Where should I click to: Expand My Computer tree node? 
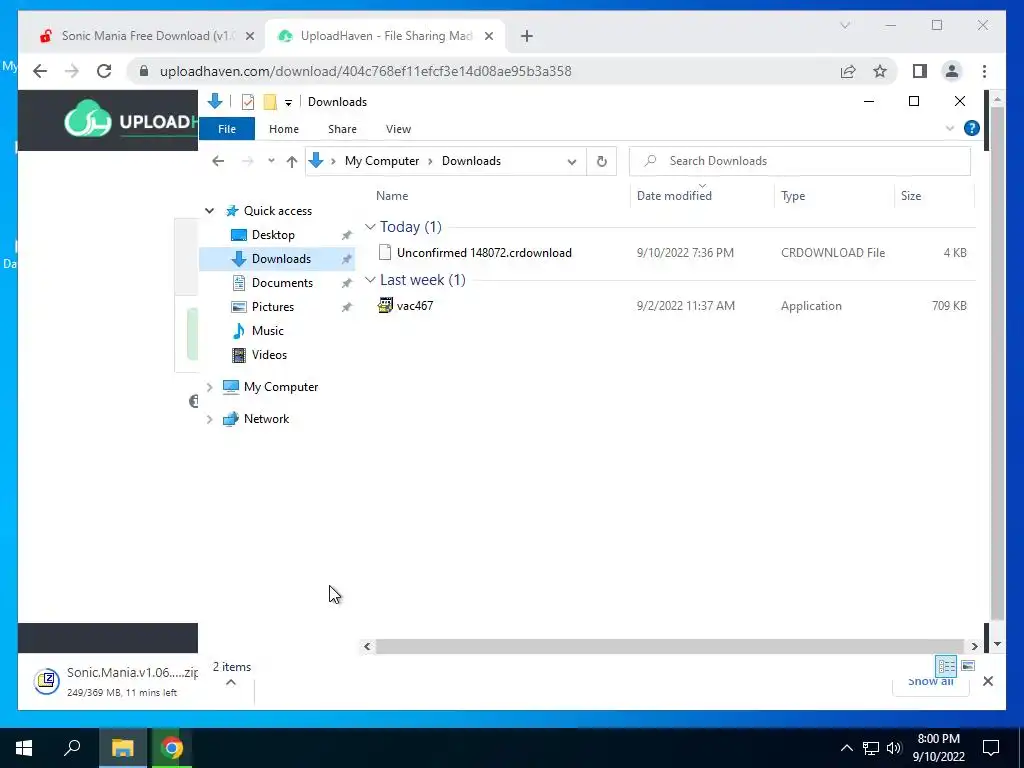[210, 387]
